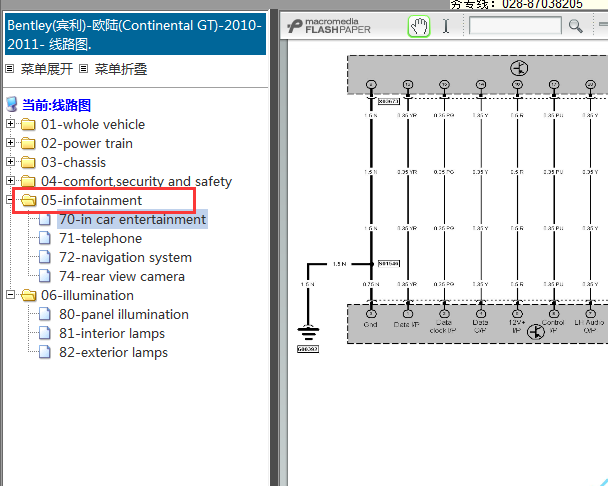This screenshot has height=486, width=608.
Task: Open the 70-in car entertainment diagram
Action: tap(132, 220)
